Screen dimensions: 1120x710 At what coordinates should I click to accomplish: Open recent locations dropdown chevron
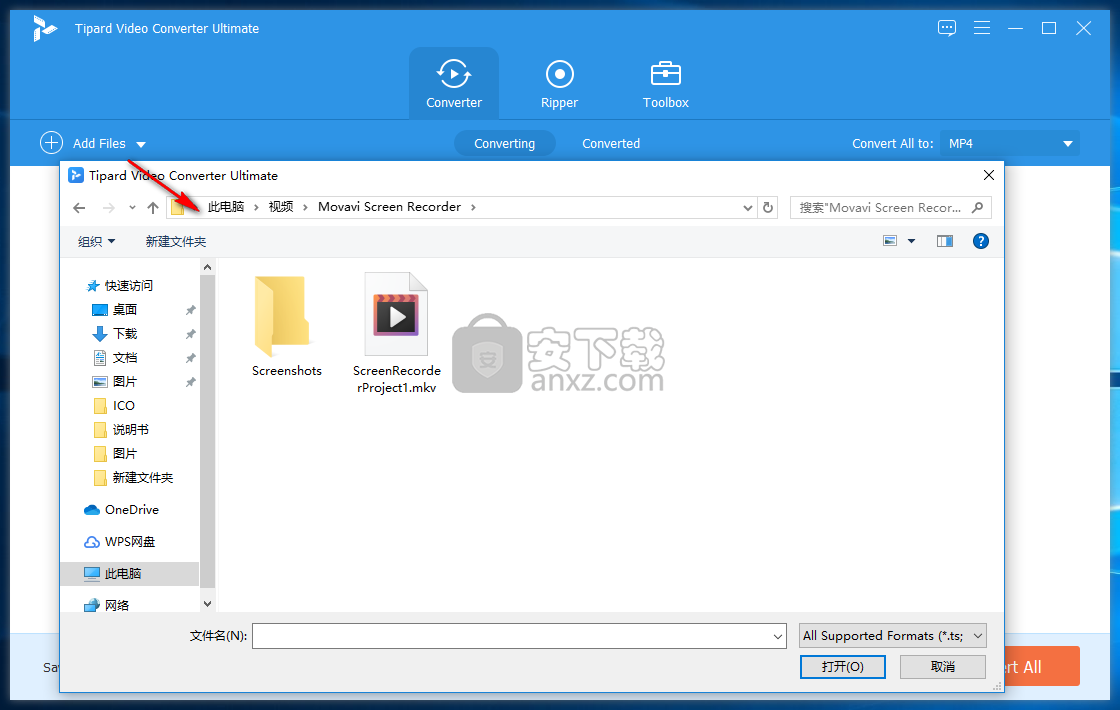pos(132,207)
